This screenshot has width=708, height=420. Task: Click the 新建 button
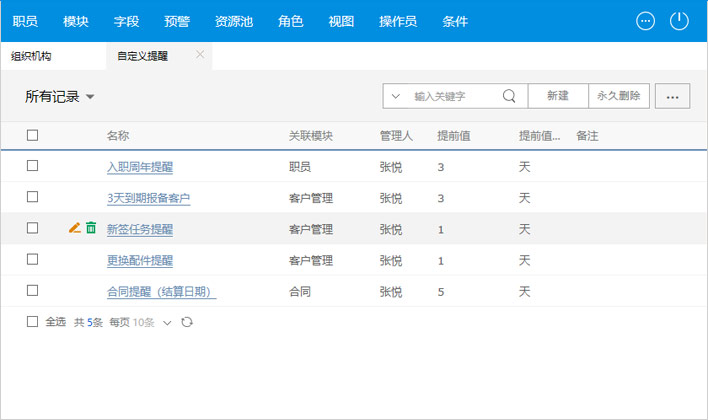[x=557, y=96]
